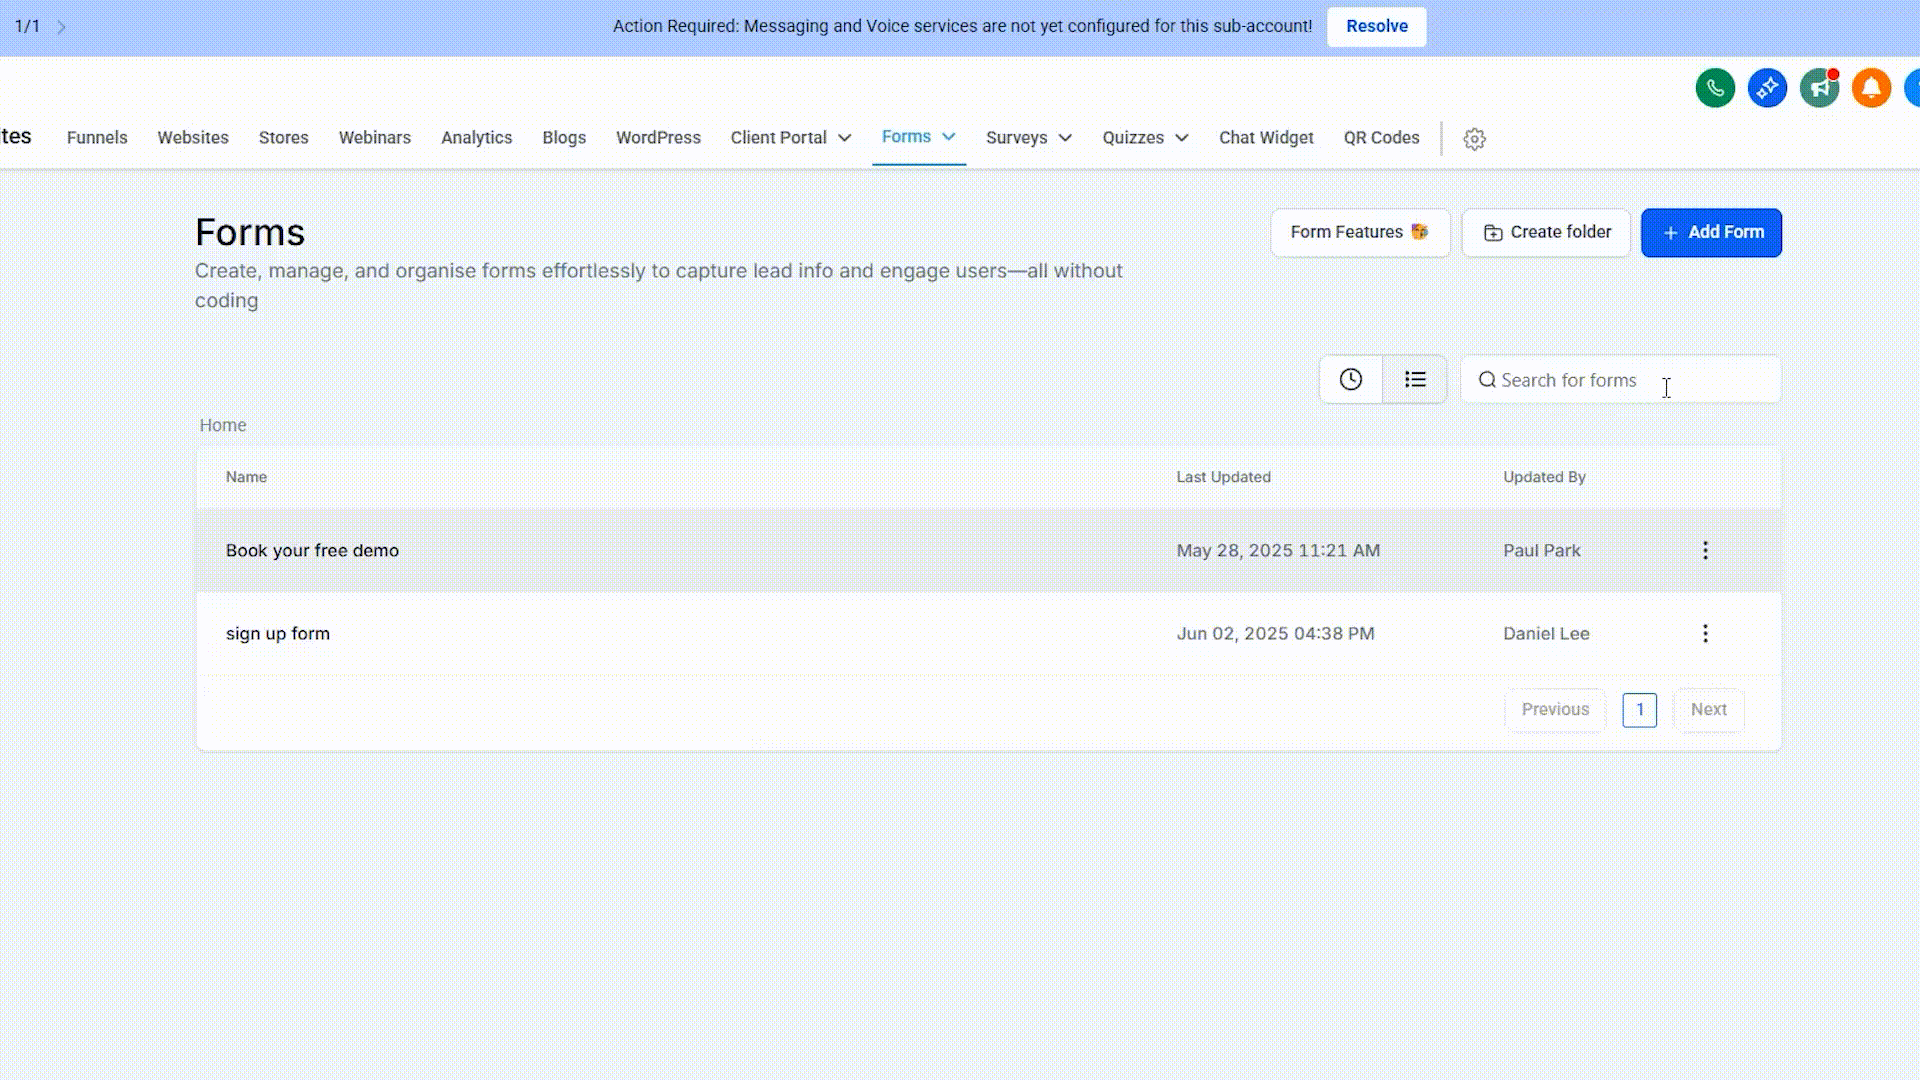Open the Webinars menu item
The height and width of the screenshot is (1080, 1920).
375,137
